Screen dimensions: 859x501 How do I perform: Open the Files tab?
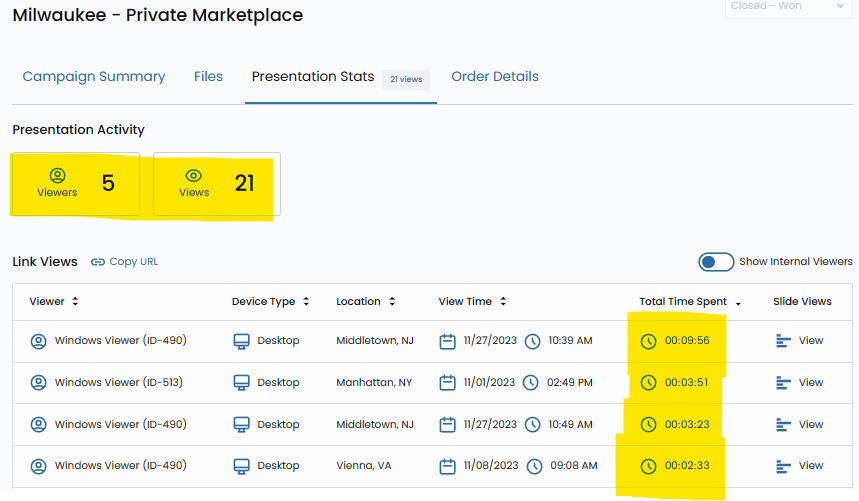[x=208, y=77]
